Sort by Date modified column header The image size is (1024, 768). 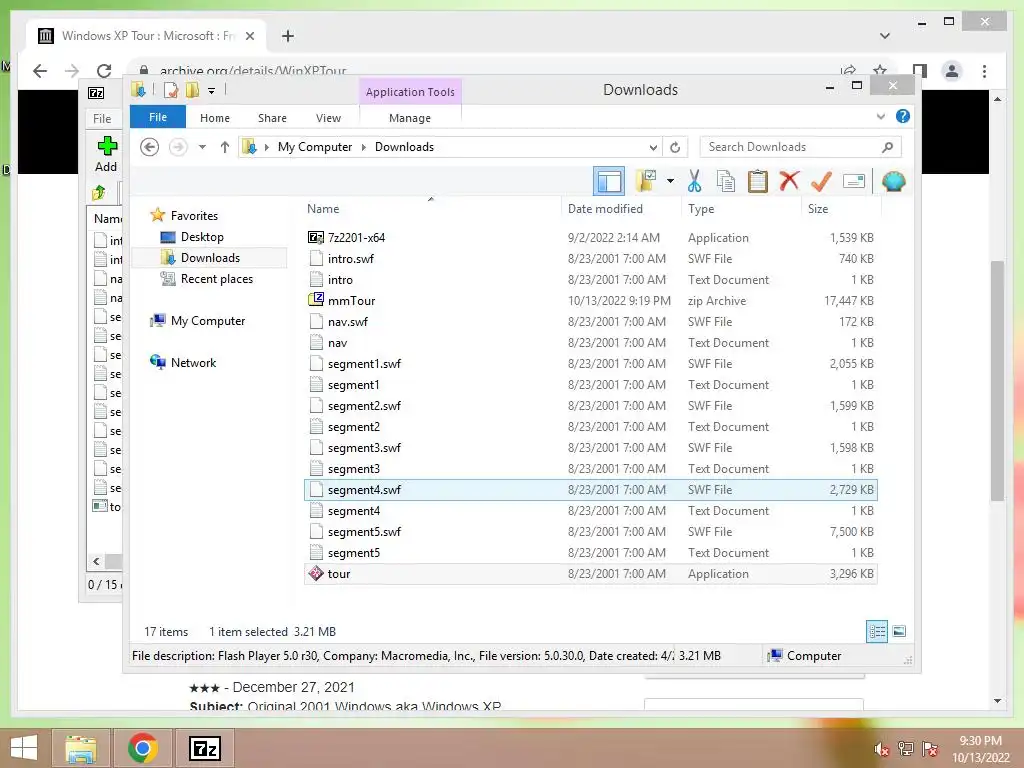click(x=605, y=209)
